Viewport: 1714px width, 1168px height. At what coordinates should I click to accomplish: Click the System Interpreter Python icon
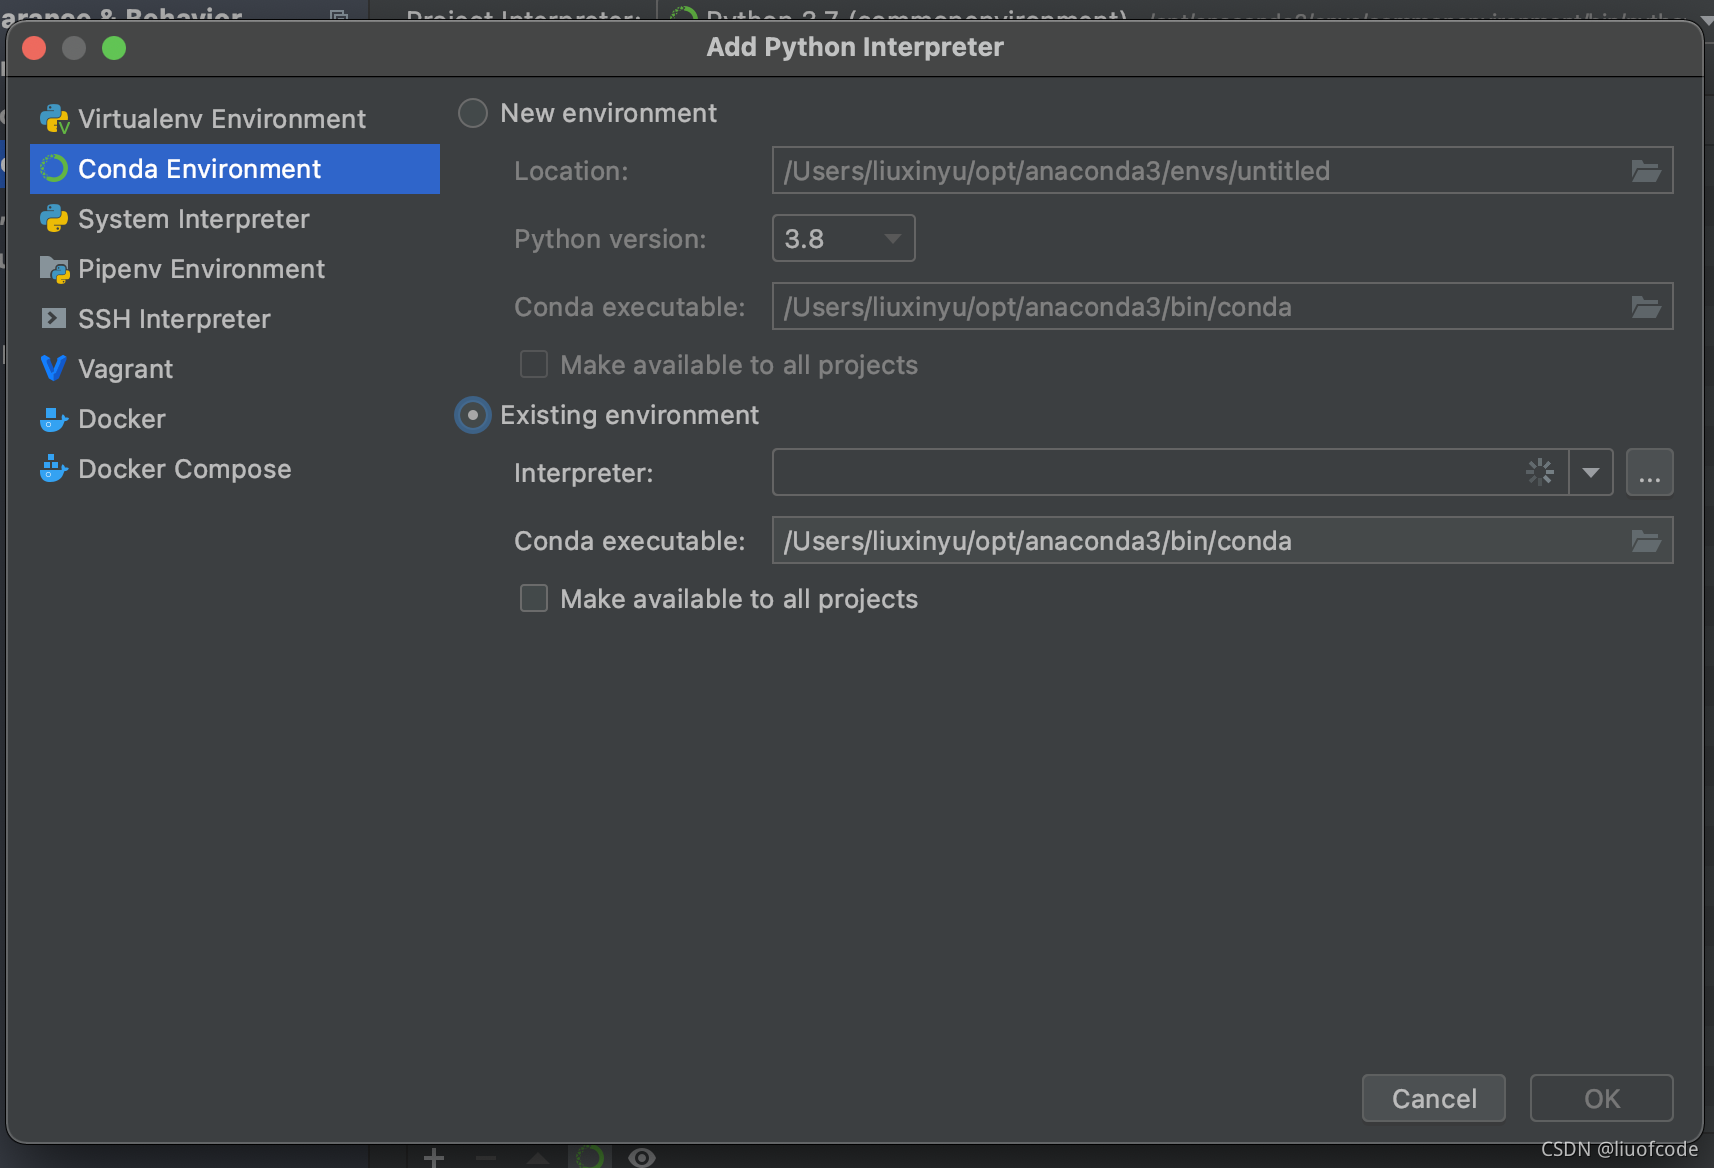(x=54, y=219)
